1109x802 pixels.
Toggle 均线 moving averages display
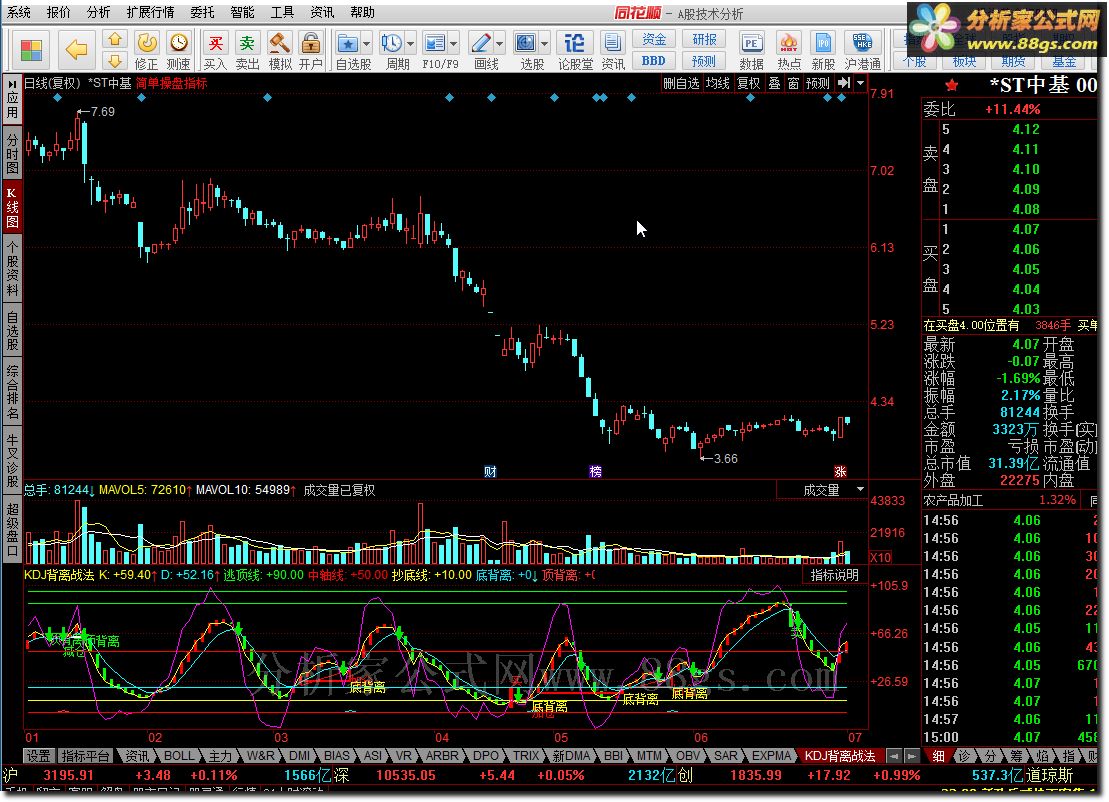point(718,83)
